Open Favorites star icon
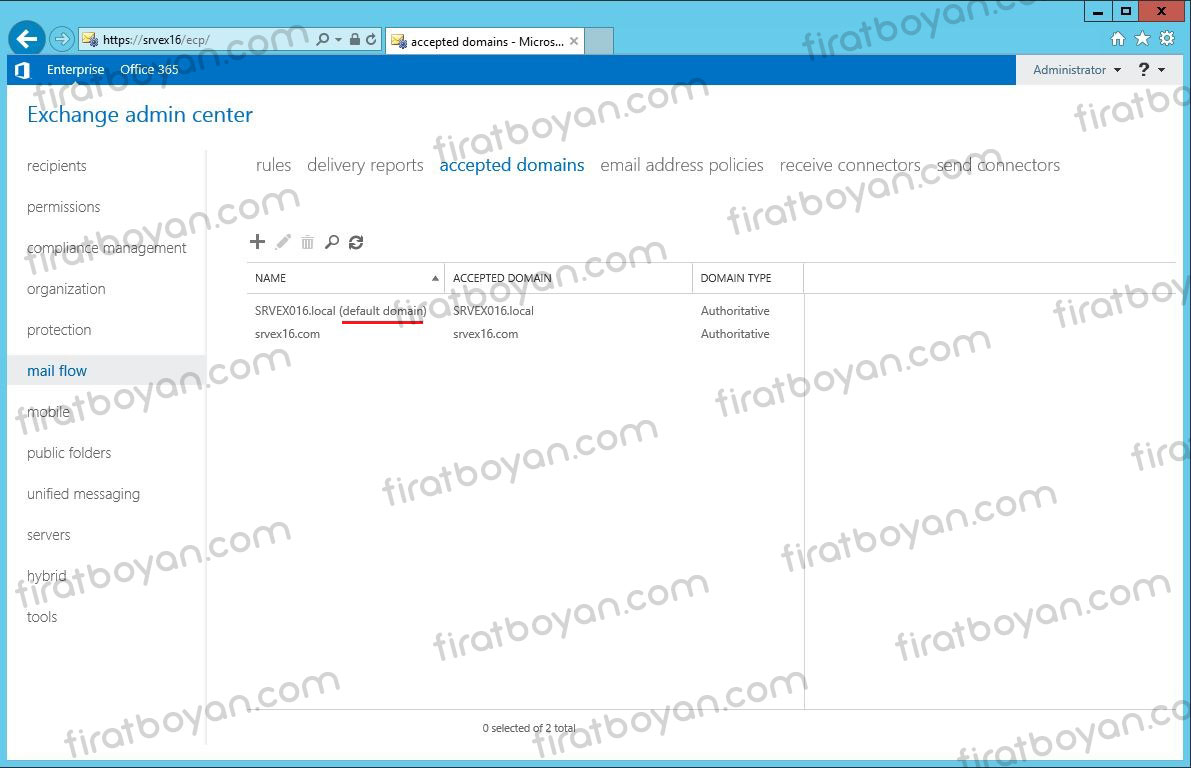The height and width of the screenshot is (768, 1191). 1142,39
